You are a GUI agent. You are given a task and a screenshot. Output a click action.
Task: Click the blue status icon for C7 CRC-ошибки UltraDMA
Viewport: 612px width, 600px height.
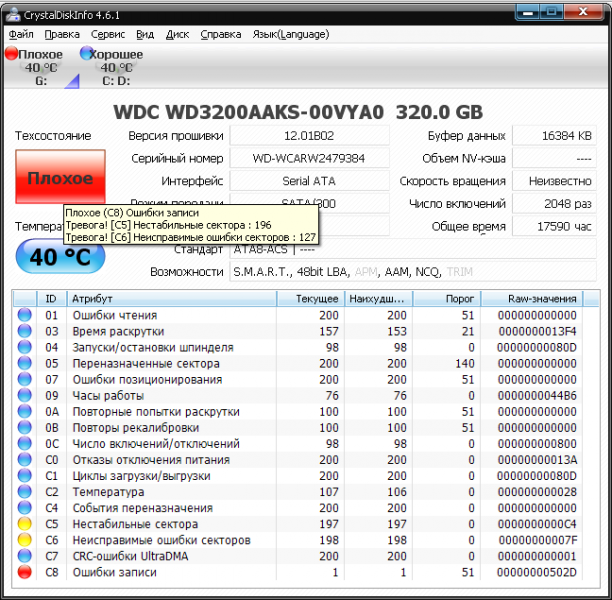(24, 556)
